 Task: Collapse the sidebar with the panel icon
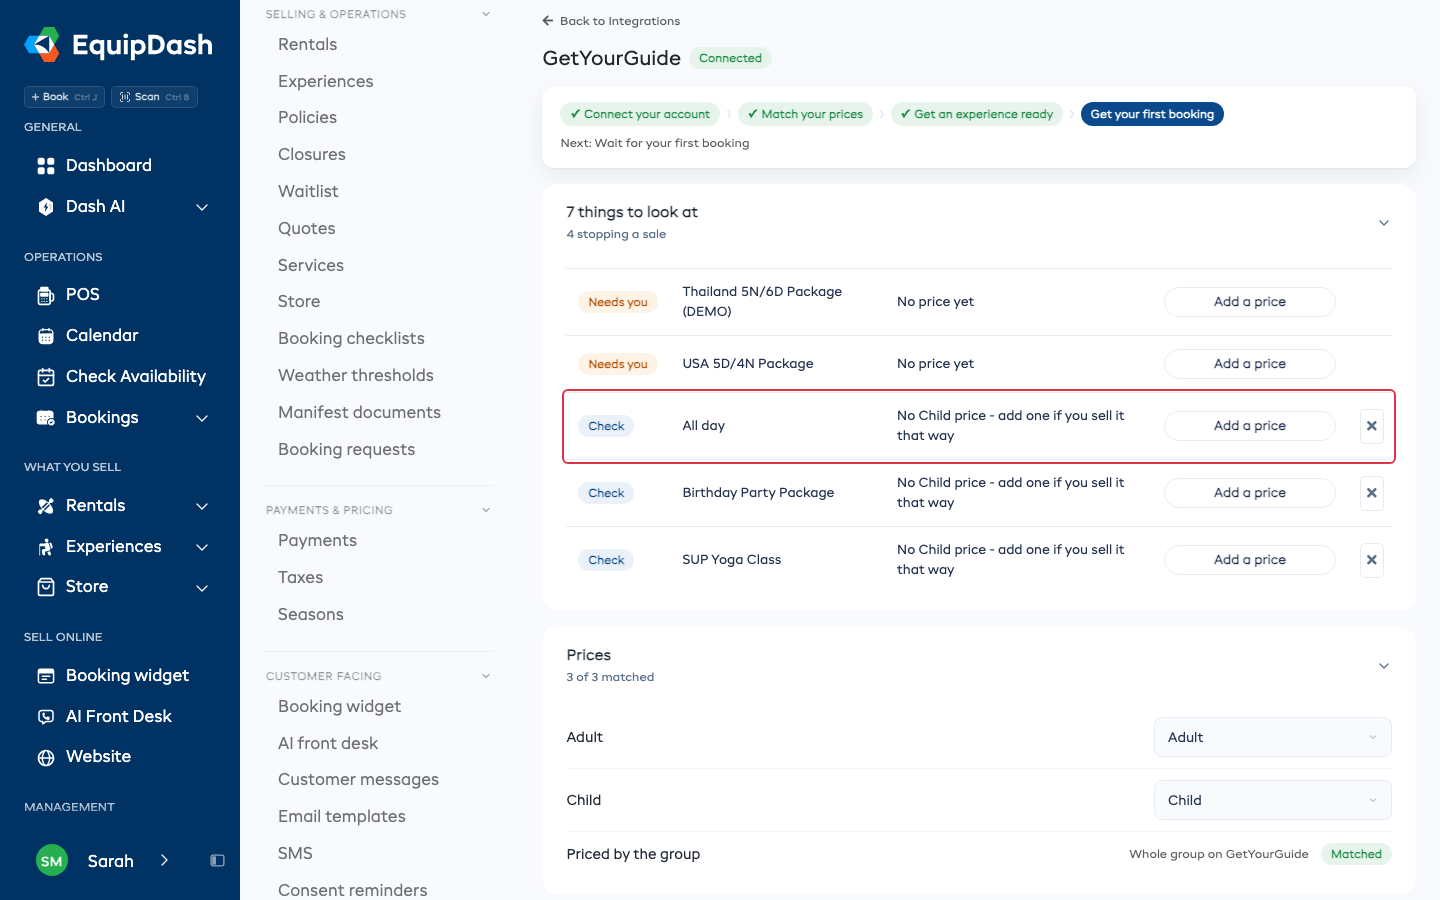coord(217,861)
